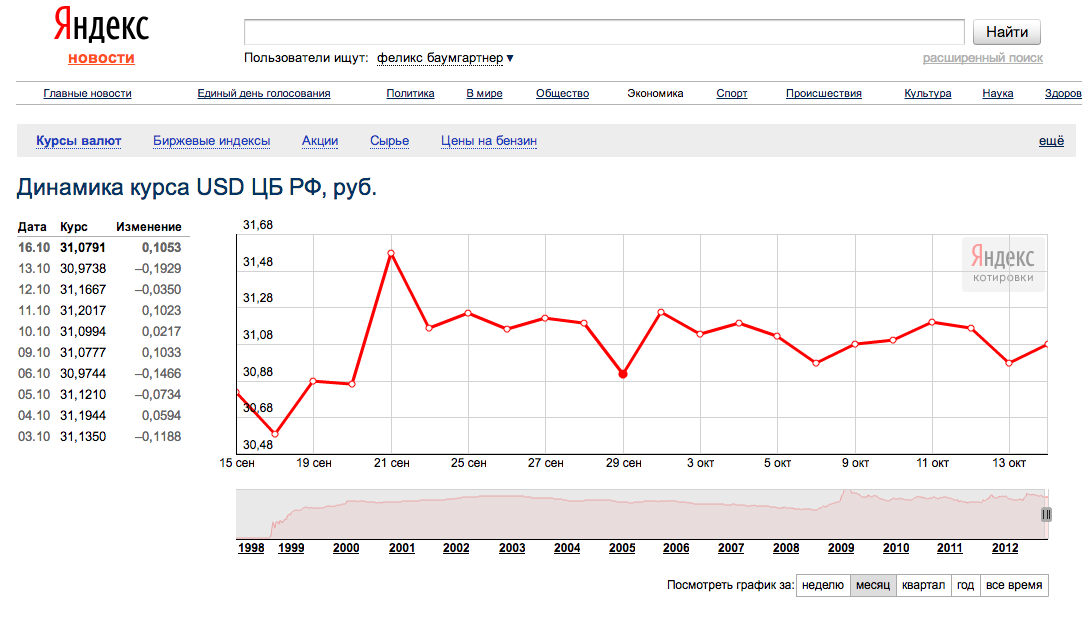The image size is (1082, 617).
Task: Click in the search input field
Action: [604, 32]
